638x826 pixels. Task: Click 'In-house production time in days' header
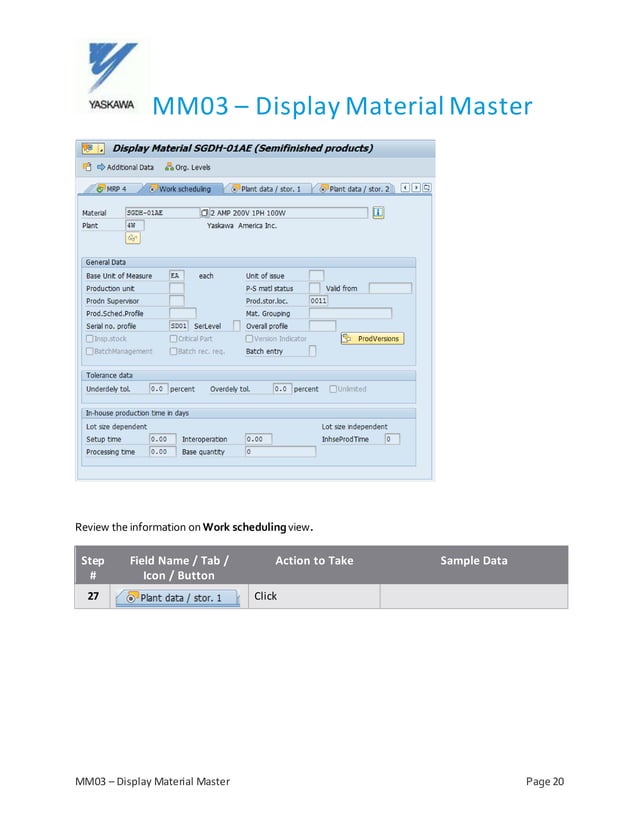(x=138, y=414)
